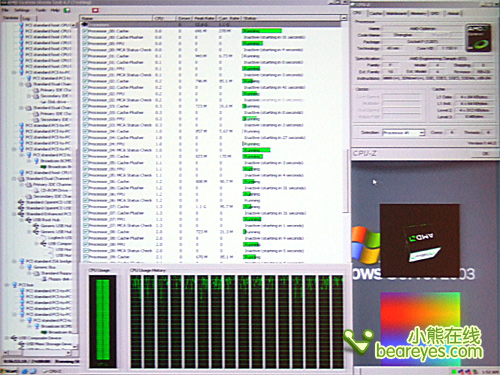Select the Devices tab
Viewport: 500px width, 375px height.
(x=10, y=18)
